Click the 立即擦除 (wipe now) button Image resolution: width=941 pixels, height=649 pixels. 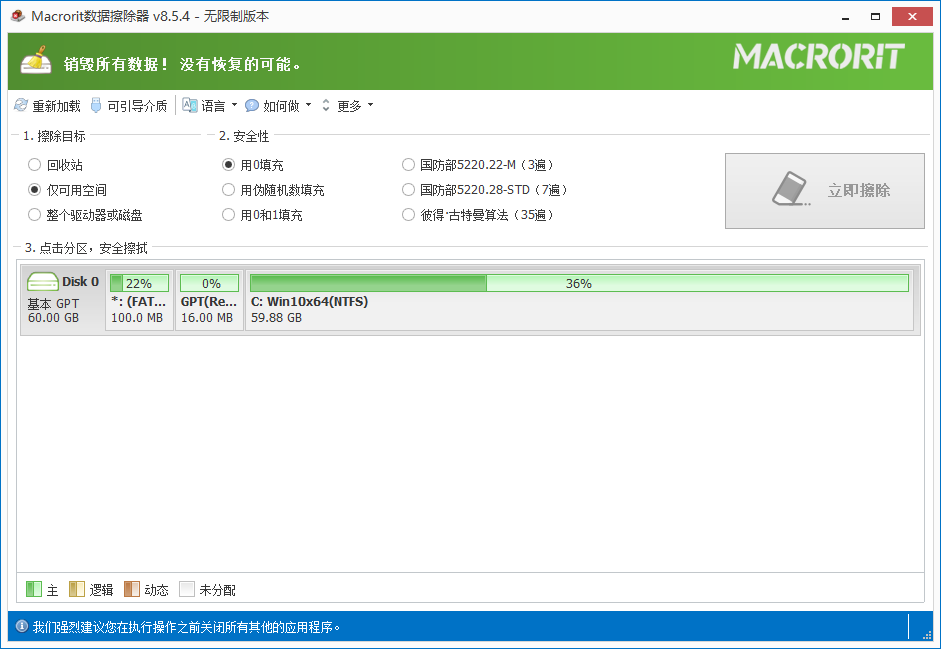(825, 191)
